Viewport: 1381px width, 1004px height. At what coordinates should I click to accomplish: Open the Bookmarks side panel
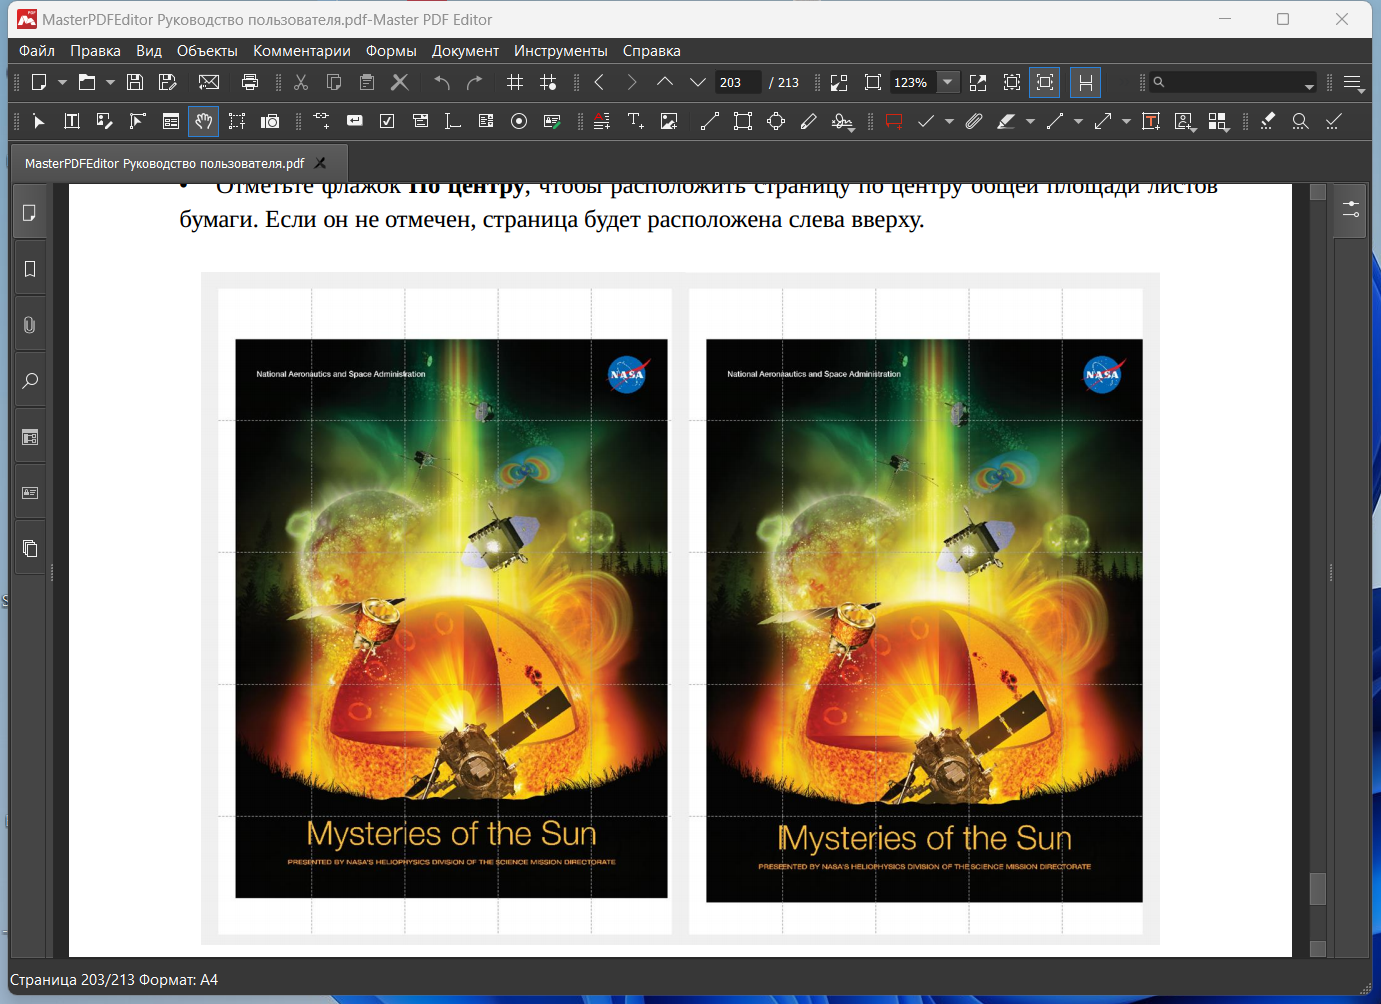click(x=30, y=269)
